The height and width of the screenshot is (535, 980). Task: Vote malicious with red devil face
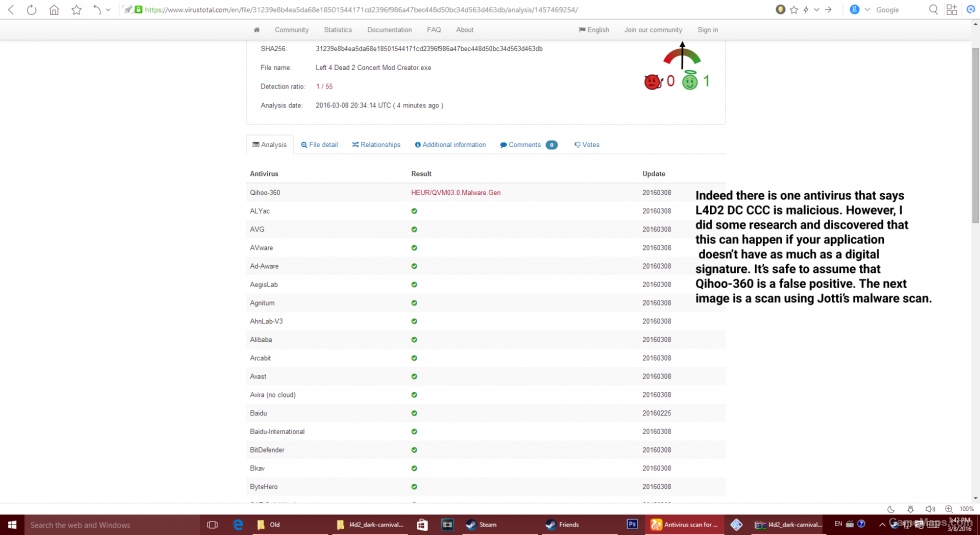click(652, 81)
